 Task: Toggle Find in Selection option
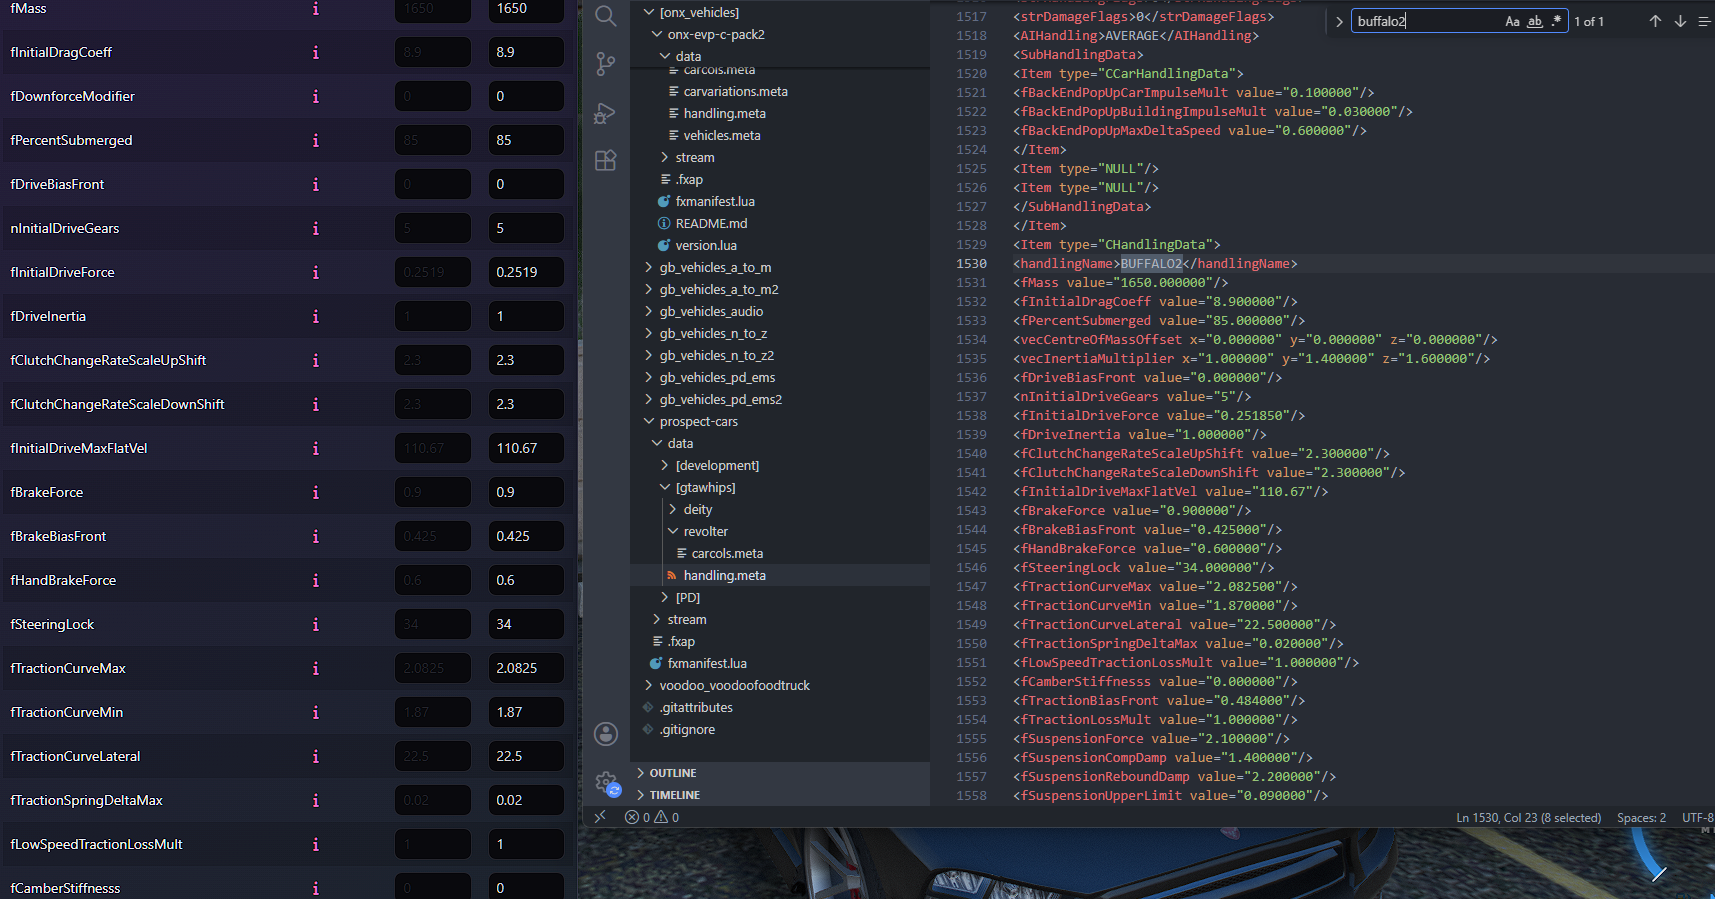[x=1704, y=21]
